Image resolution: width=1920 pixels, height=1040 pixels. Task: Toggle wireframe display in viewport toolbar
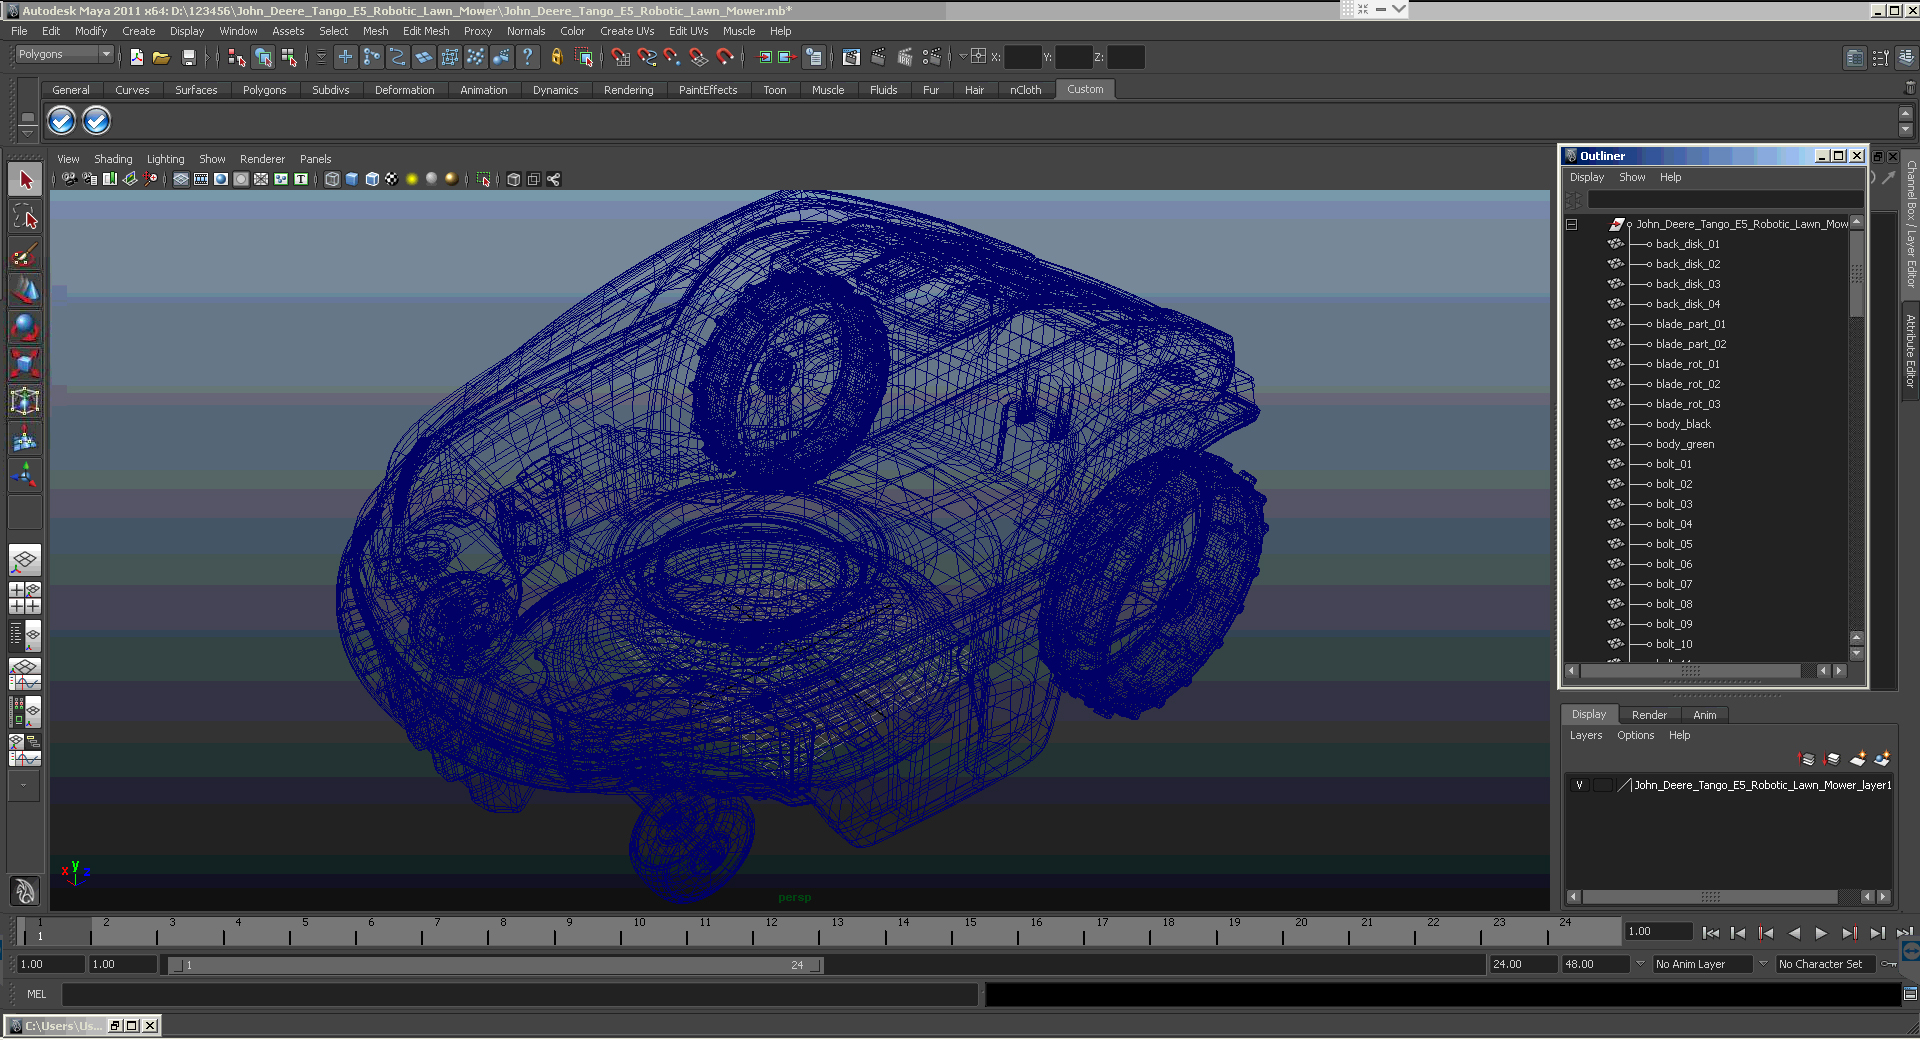332,180
